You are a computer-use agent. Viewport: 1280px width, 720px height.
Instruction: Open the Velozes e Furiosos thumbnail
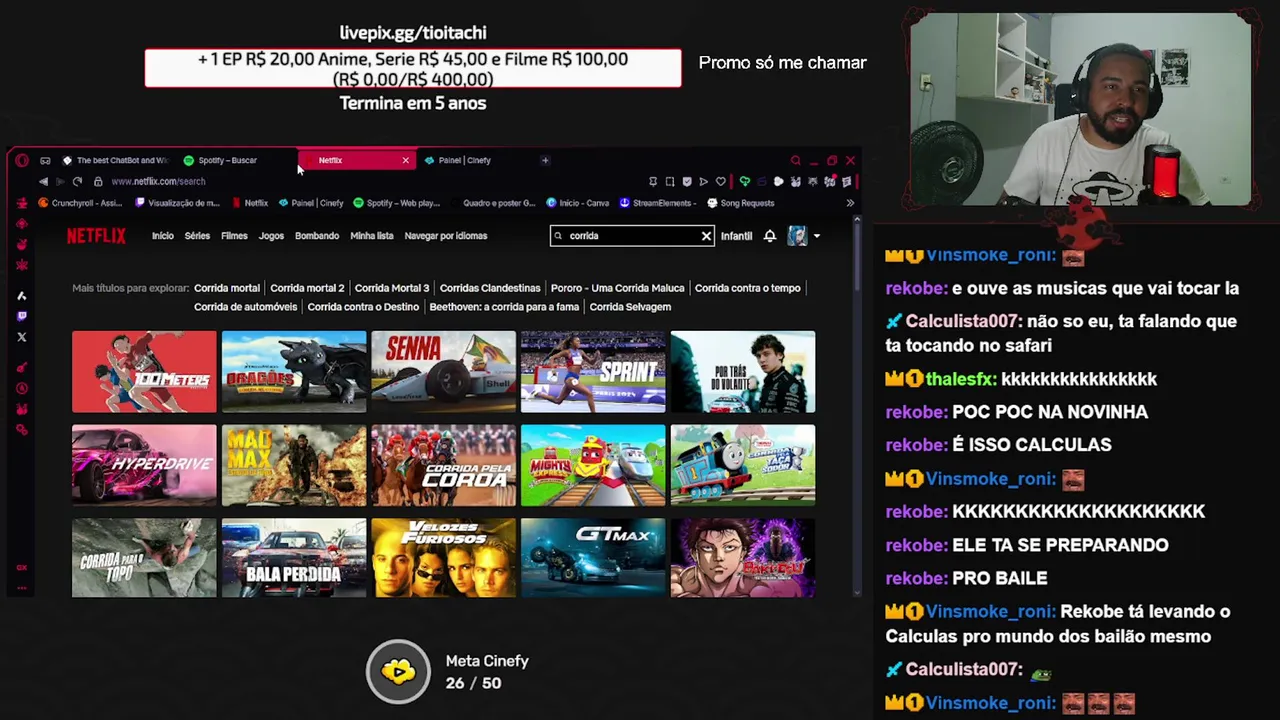[x=443, y=558]
